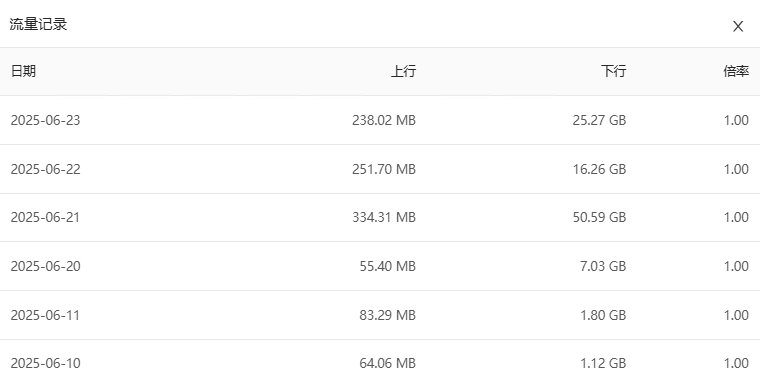This screenshot has width=760, height=379.
Task: Select the 2025-06-11 date cell
Action: click(x=46, y=315)
